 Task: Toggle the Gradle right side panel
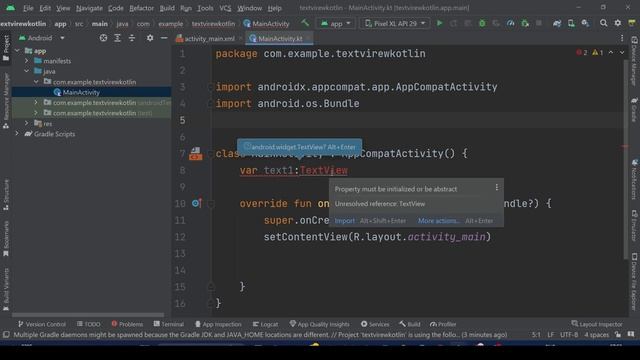634,109
